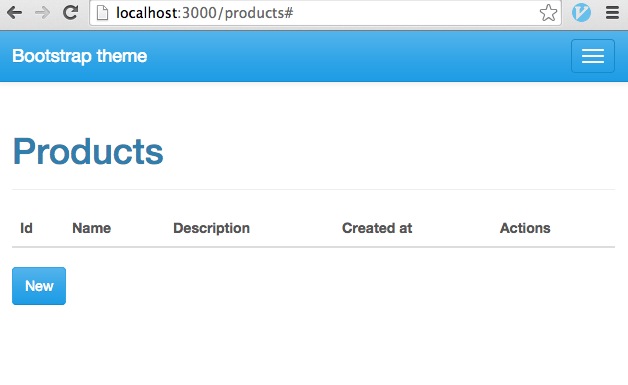Select the Id column header
This screenshot has width=628, height=385.
click(x=26, y=228)
